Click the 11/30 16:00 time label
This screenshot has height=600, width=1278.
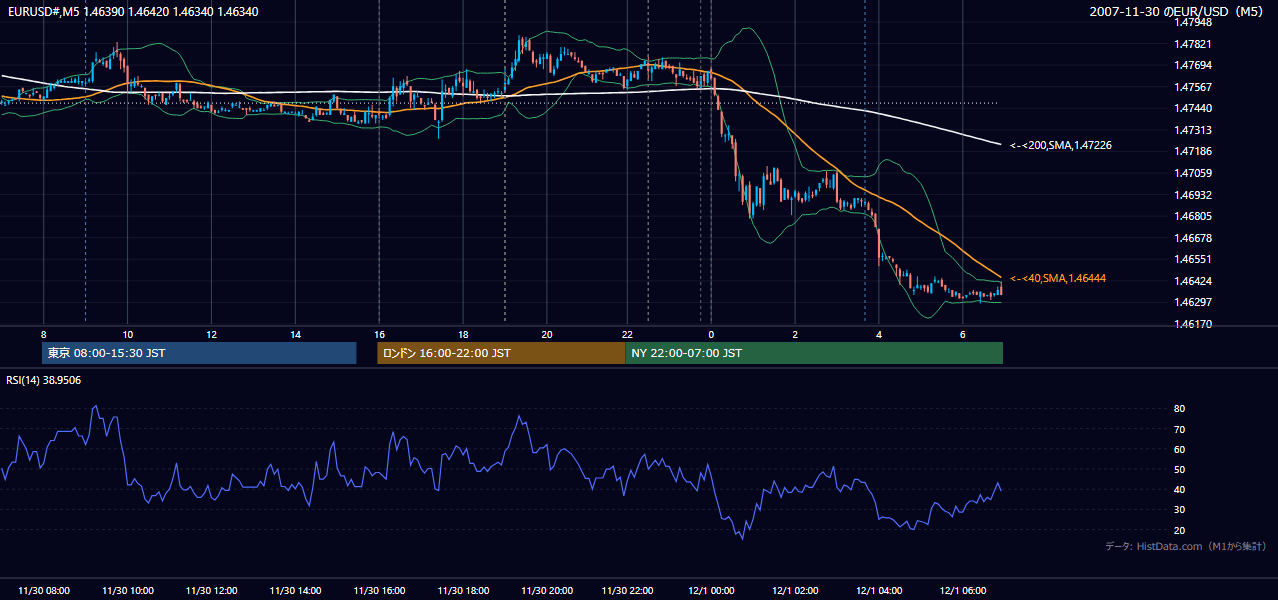coord(379,591)
